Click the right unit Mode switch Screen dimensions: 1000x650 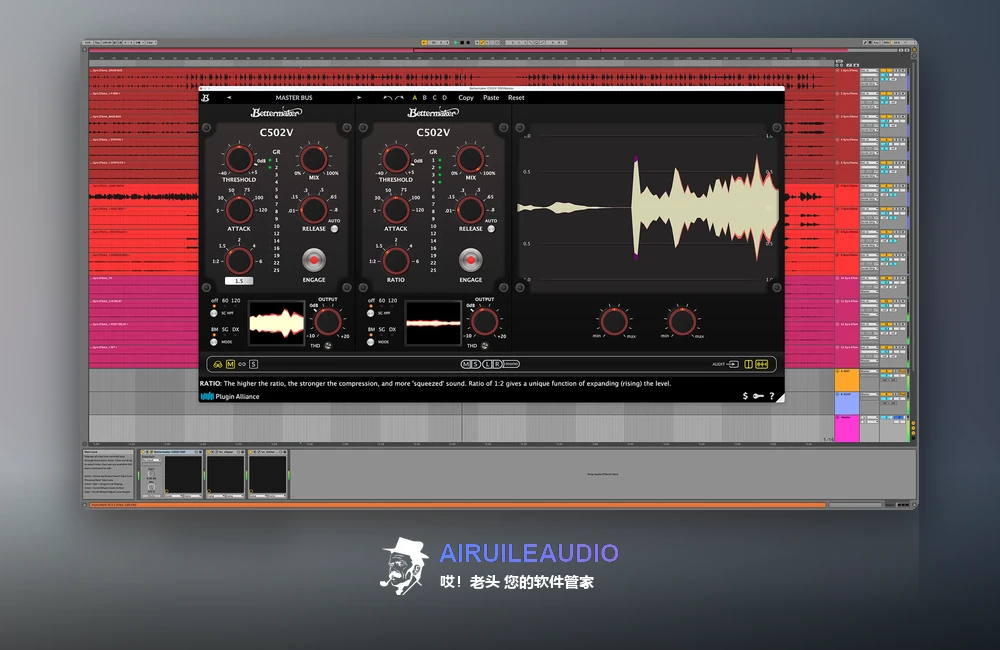[371, 342]
